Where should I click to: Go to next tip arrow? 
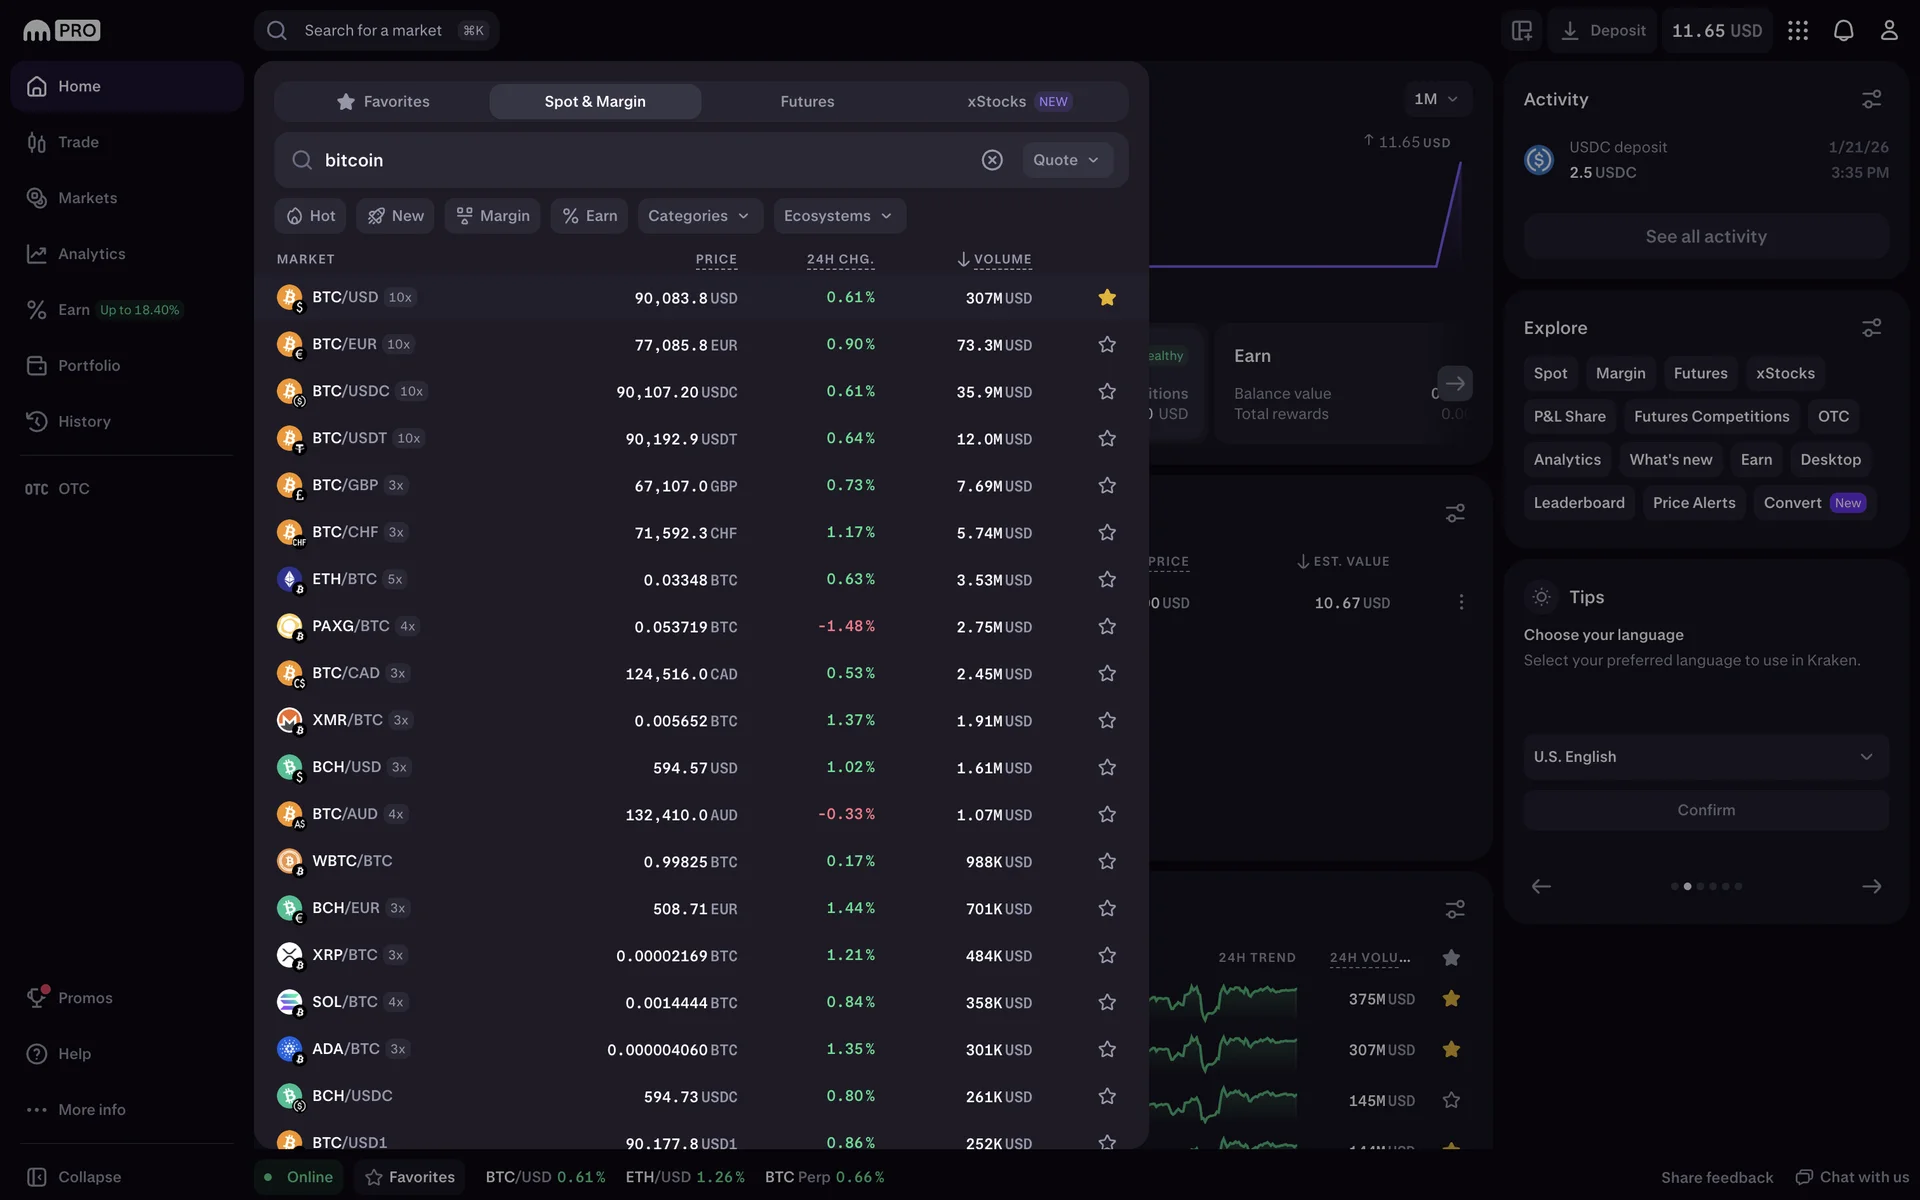click(1871, 886)
